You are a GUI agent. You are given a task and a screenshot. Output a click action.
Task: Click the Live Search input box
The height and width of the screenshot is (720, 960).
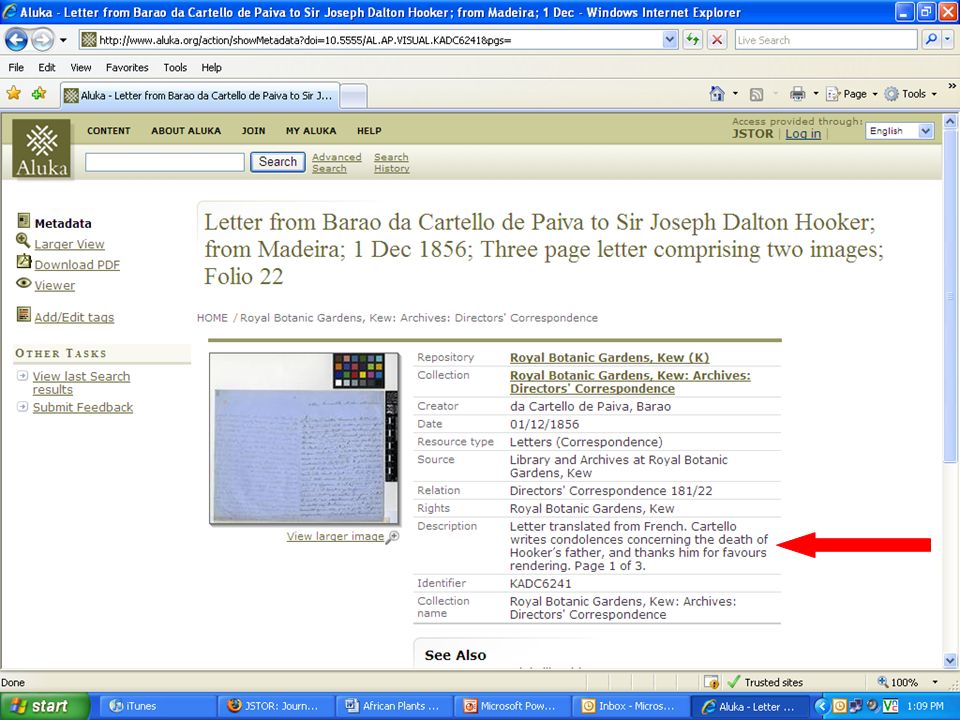826,40
